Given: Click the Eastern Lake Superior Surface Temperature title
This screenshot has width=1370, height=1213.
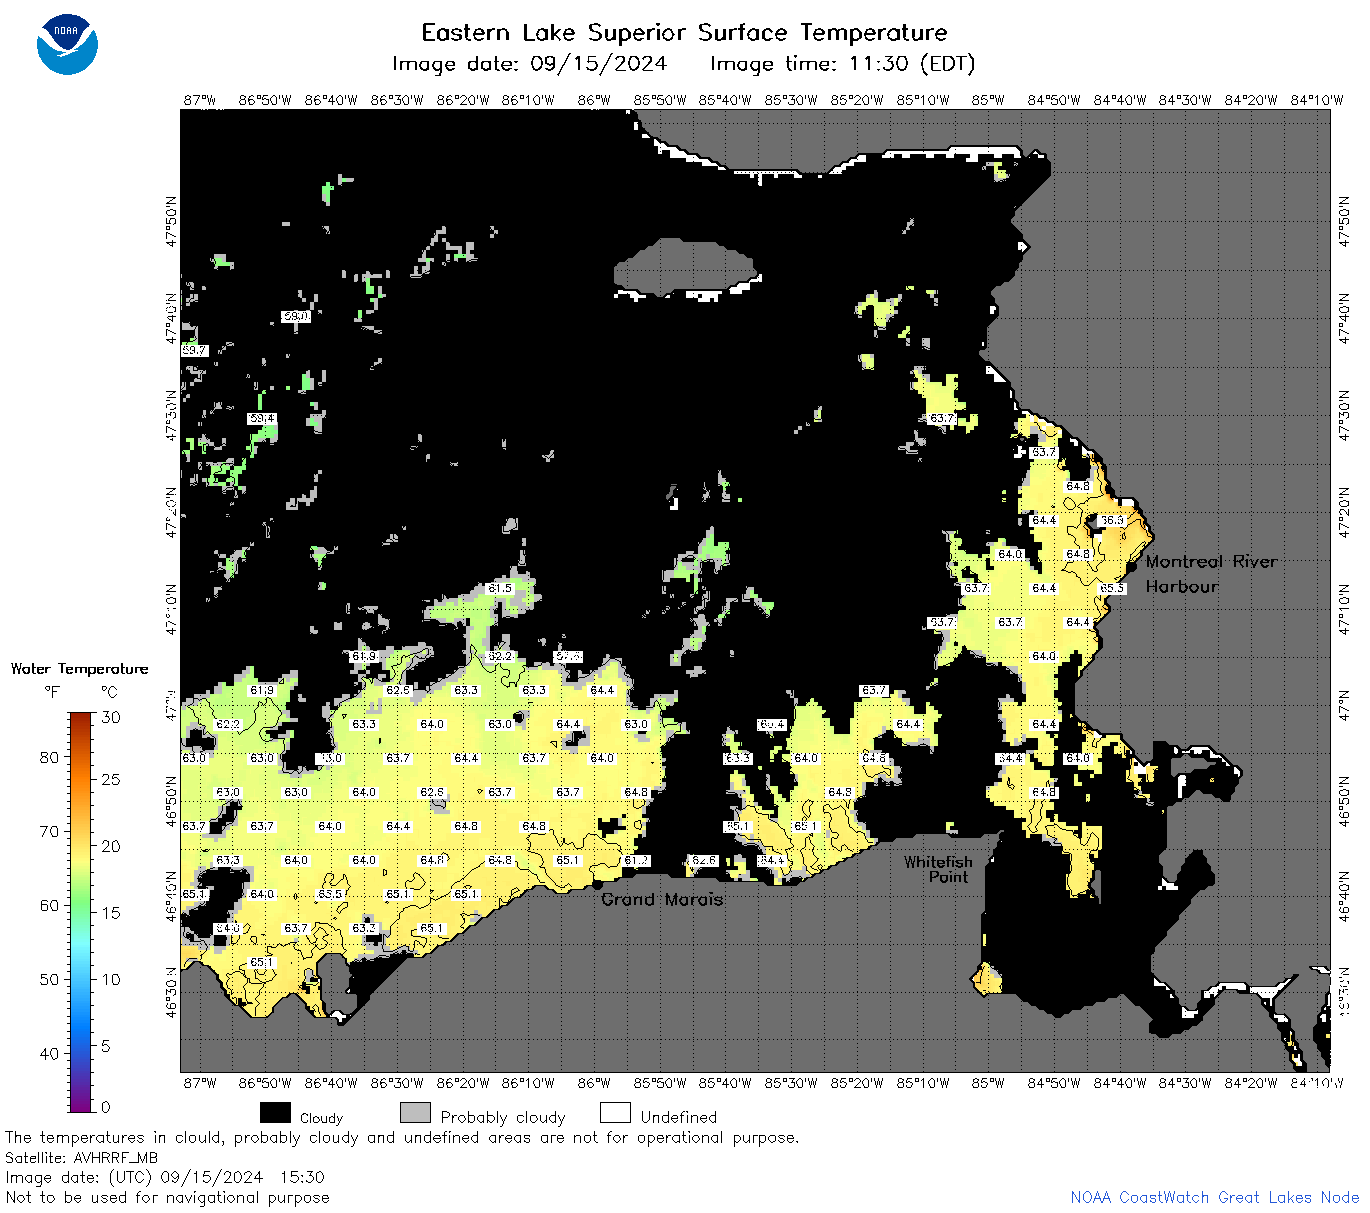Looking at the screenshot, I should (684, 32).
